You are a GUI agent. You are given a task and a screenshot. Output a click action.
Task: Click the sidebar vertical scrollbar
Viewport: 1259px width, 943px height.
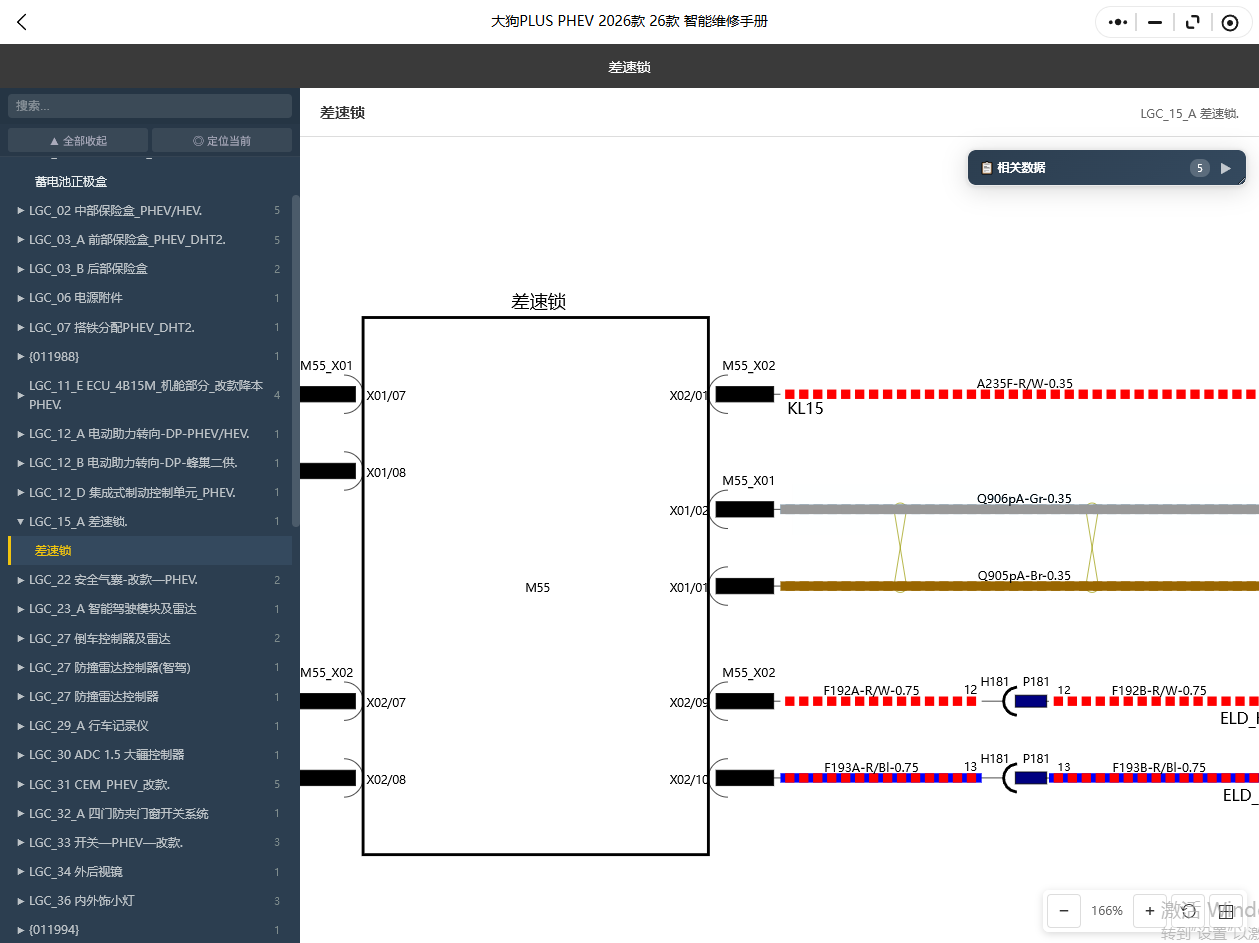pos(295,360)
